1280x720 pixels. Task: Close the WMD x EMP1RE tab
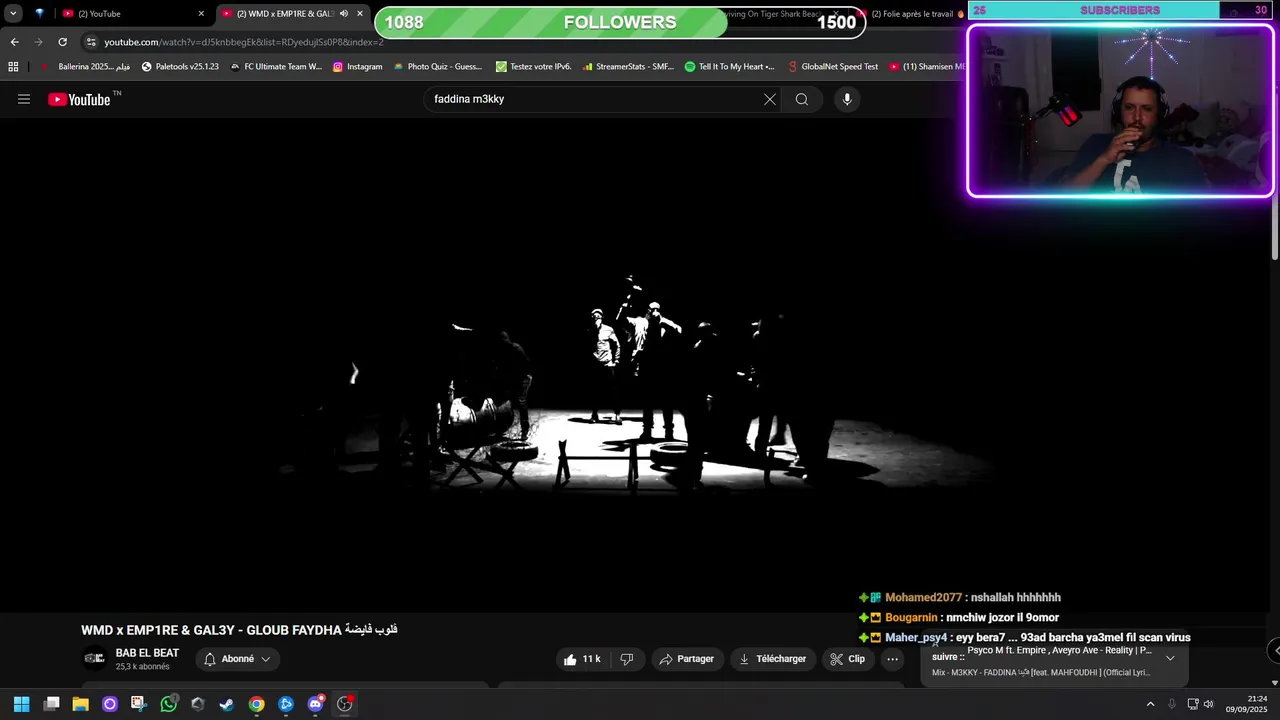pyautogui.click(x=360, y=14)
